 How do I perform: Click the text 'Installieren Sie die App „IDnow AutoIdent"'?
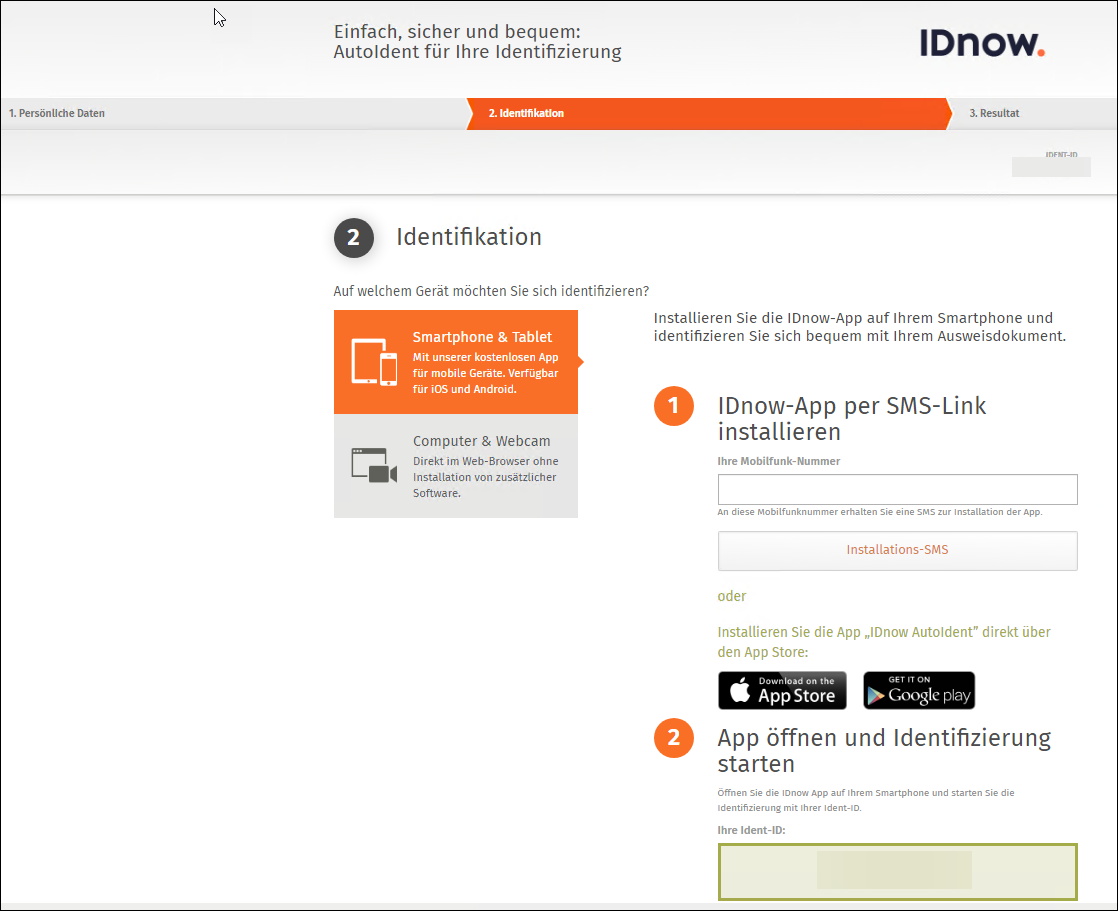pos(848,632)
